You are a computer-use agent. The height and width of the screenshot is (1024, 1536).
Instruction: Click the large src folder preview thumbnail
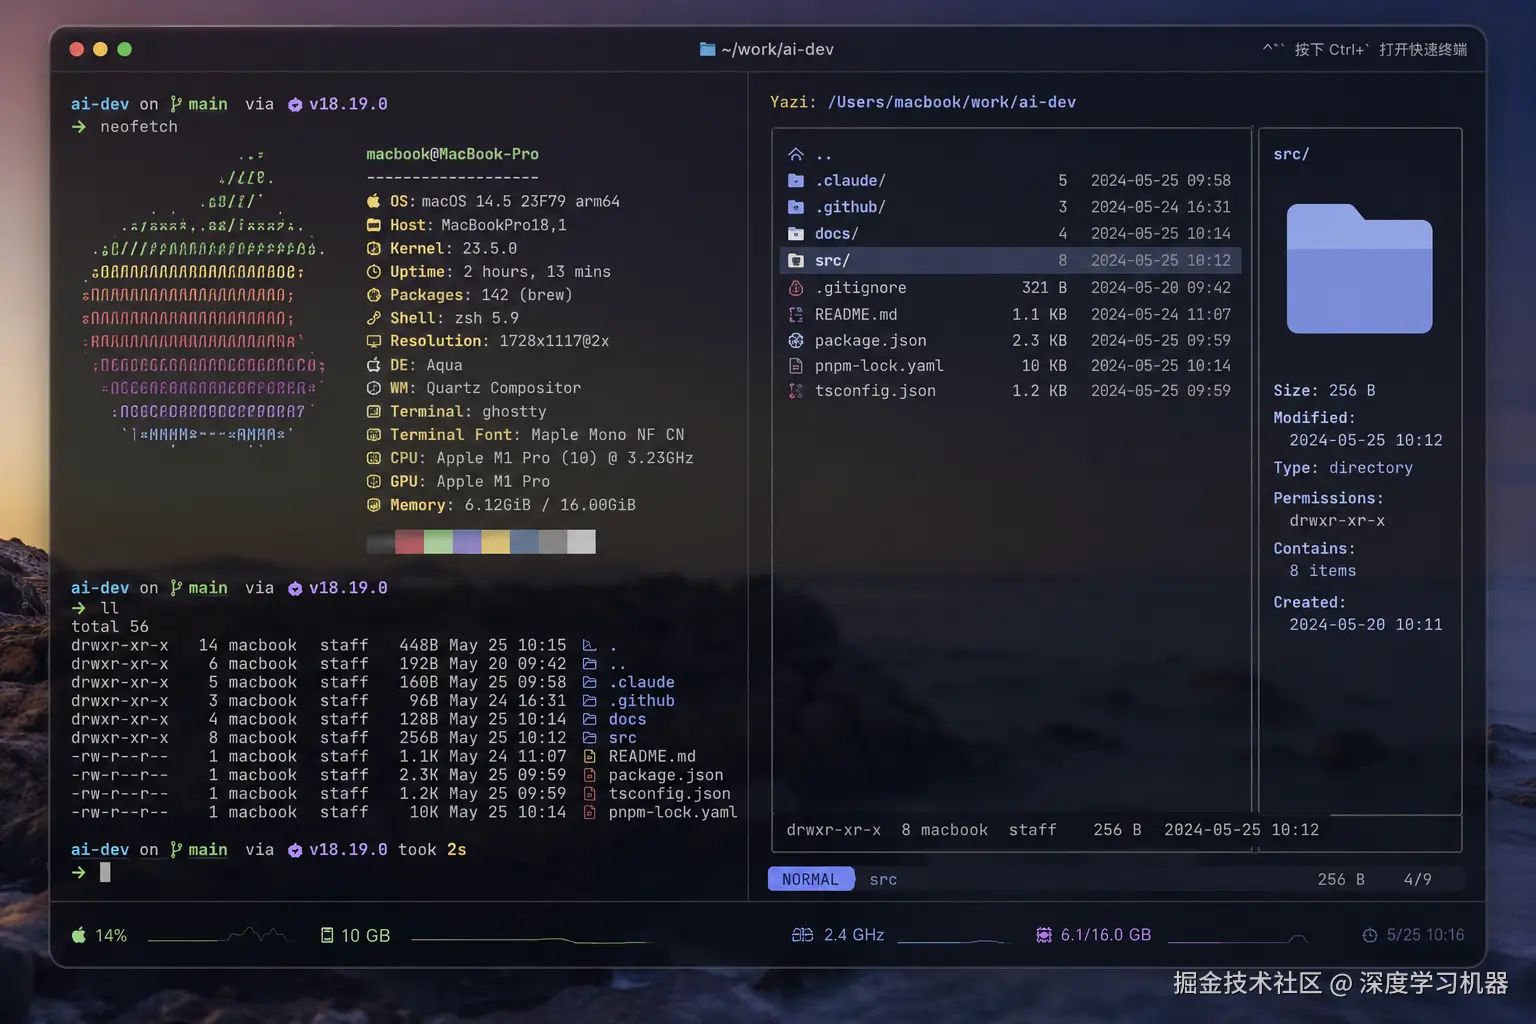click(x=1359, y=268)
